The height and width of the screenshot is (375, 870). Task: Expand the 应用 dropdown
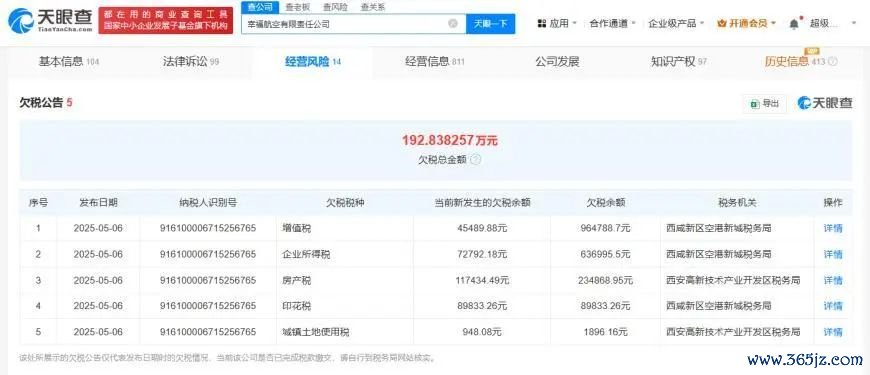(574, 23)
